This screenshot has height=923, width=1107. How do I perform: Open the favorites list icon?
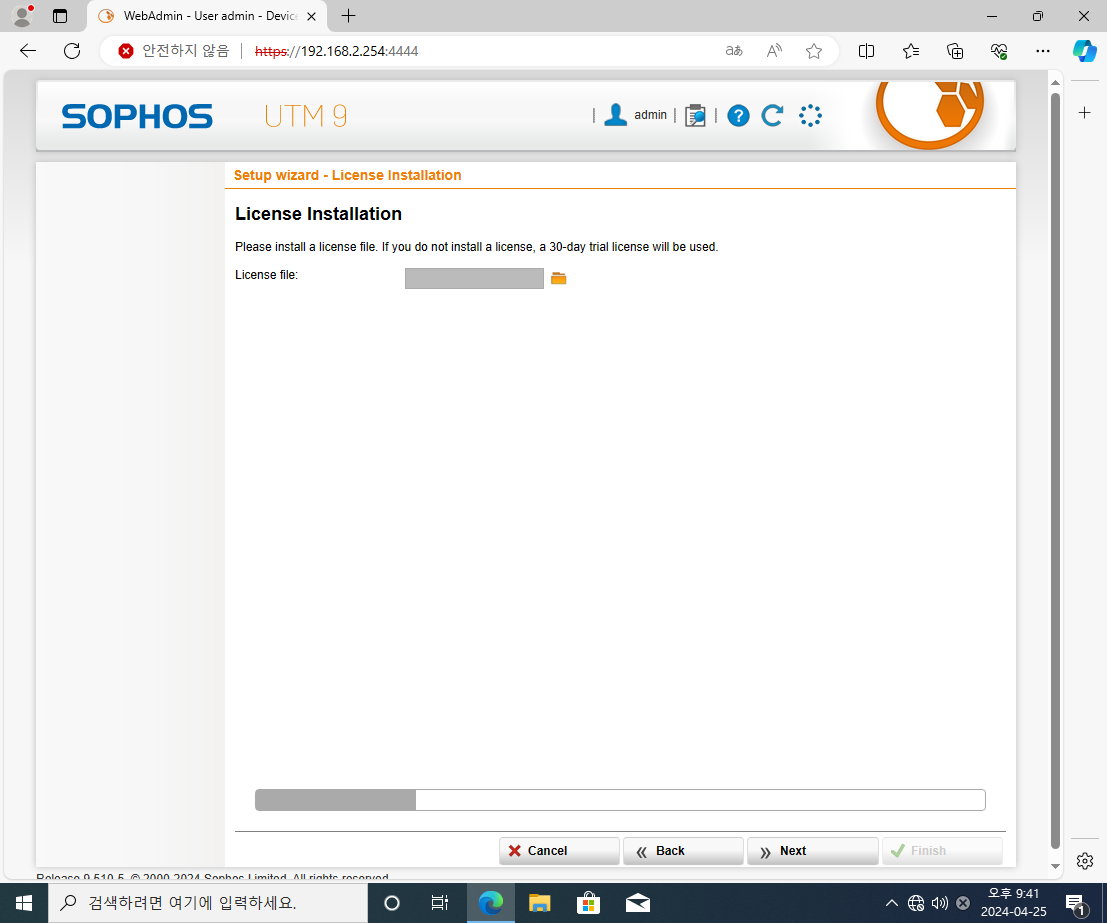911,51
